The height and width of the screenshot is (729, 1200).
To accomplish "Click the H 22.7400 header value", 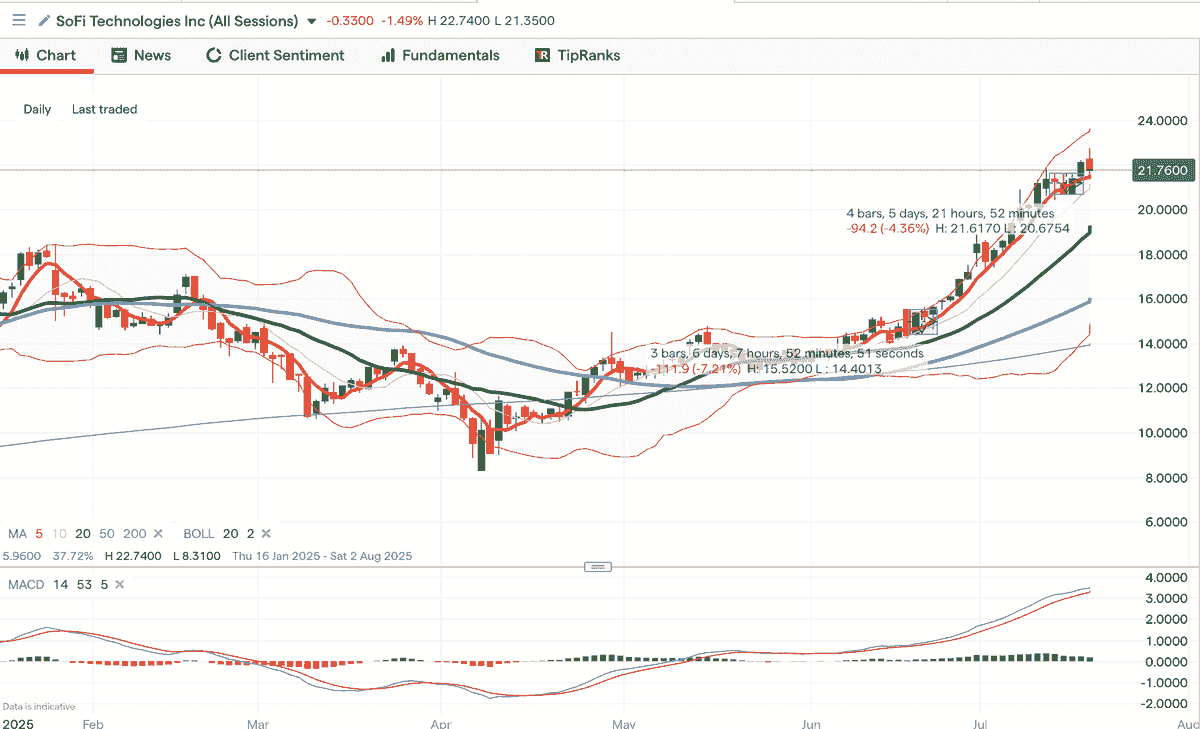I will pyautogui.click(x=458, y=21).
